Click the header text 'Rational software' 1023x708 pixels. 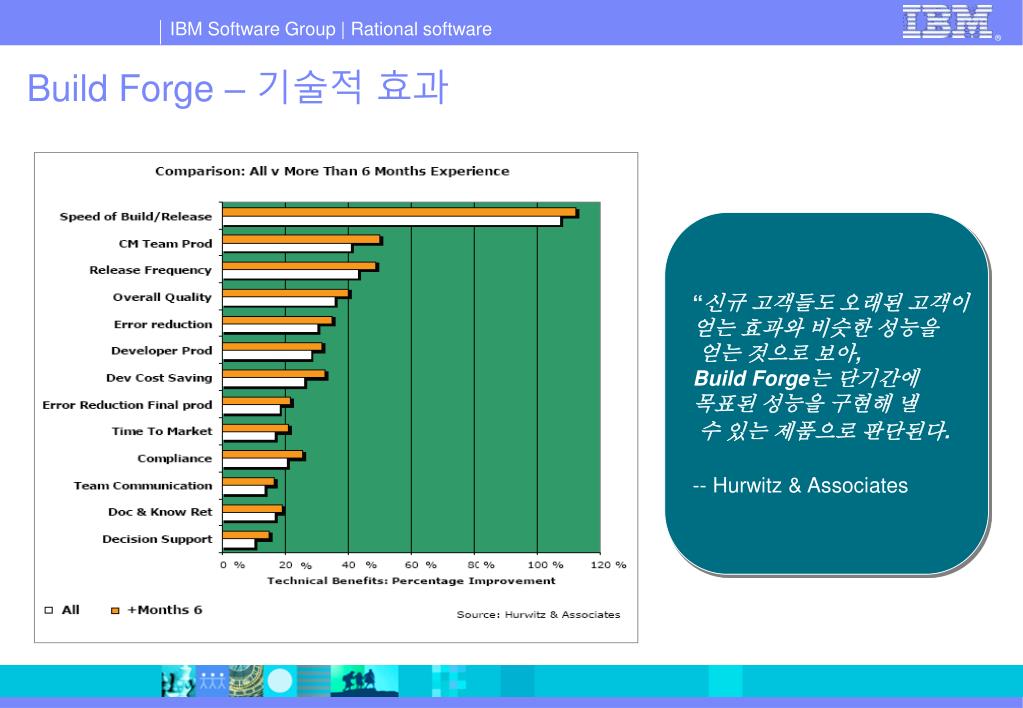point(421,29)
